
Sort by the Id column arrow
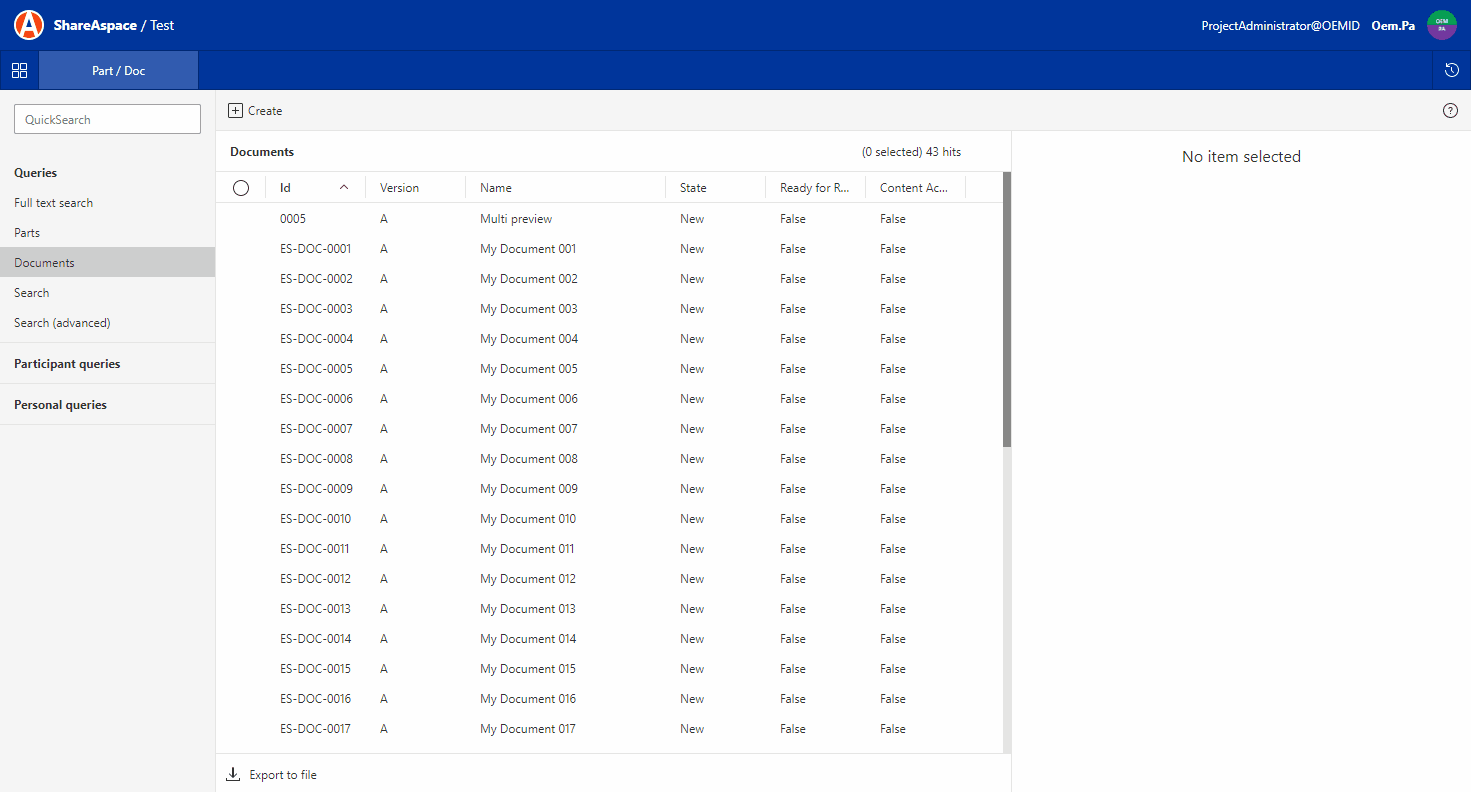pyautogui.click(x=344, y=188)
